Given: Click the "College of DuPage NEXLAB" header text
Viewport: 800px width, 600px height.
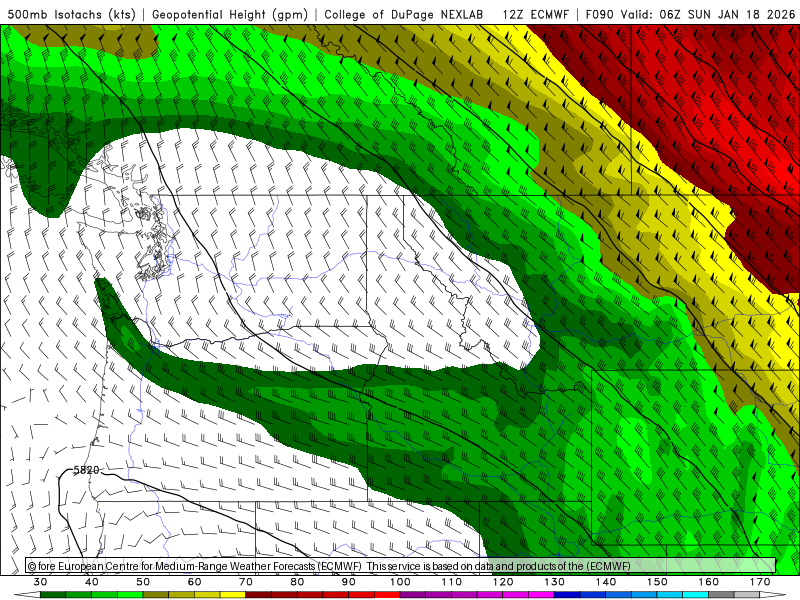Looking at the screenshot, I should pos(403,14).
